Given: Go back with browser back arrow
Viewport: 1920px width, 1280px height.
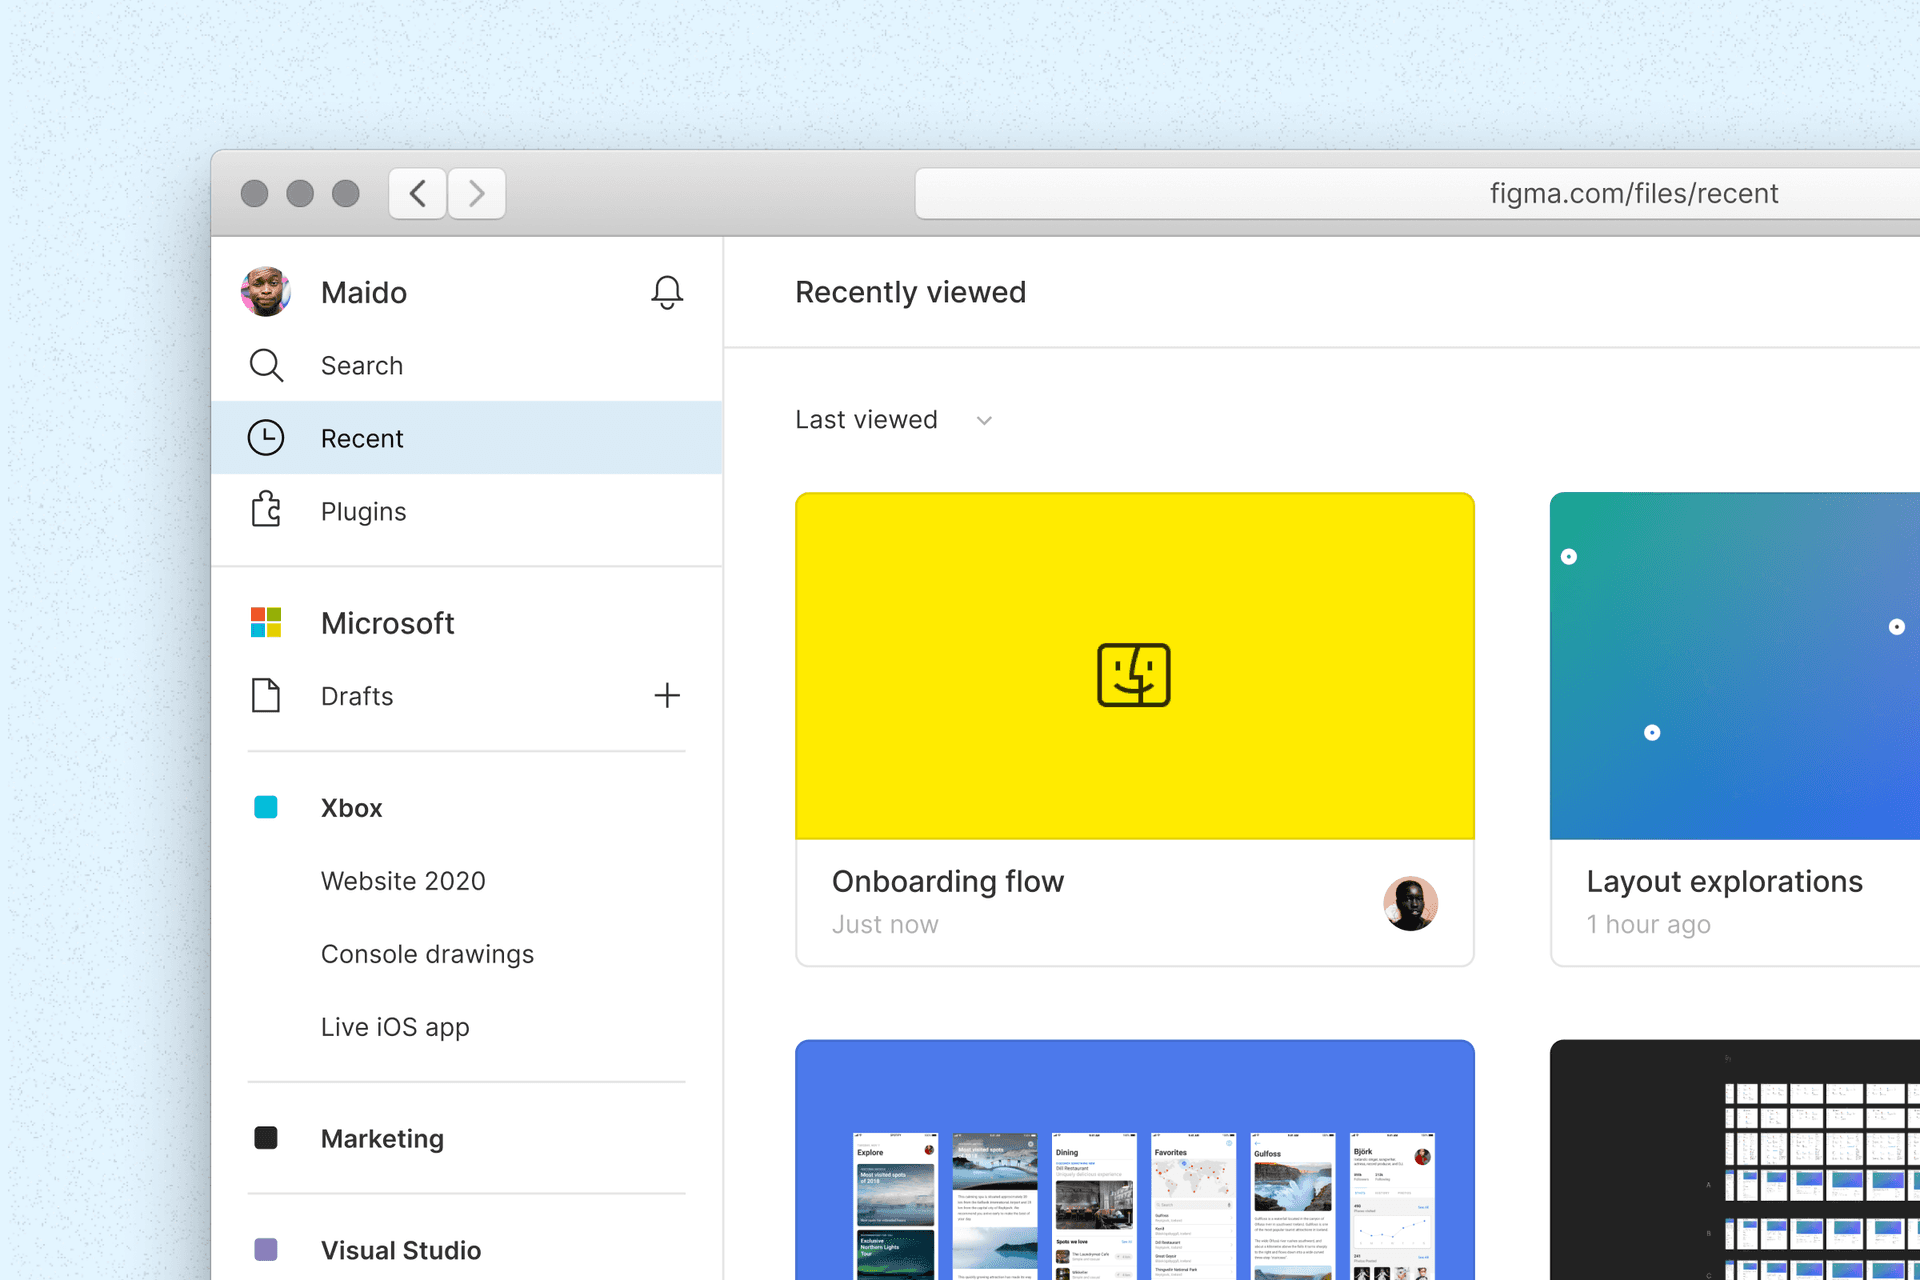Looking at the screenshot, I should (x=418, y=193).
